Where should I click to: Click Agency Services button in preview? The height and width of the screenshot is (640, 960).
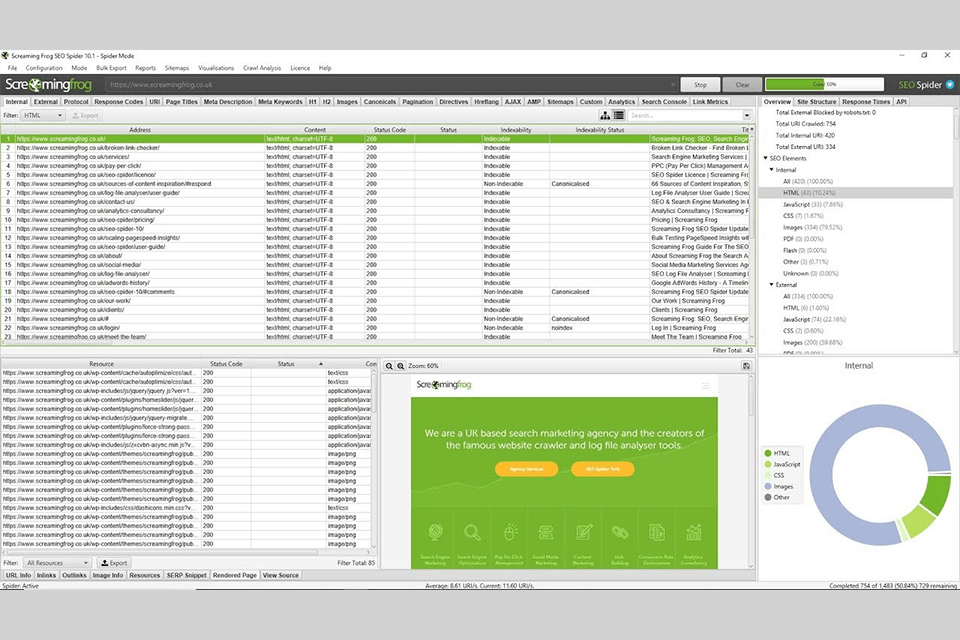pos(527,469)
